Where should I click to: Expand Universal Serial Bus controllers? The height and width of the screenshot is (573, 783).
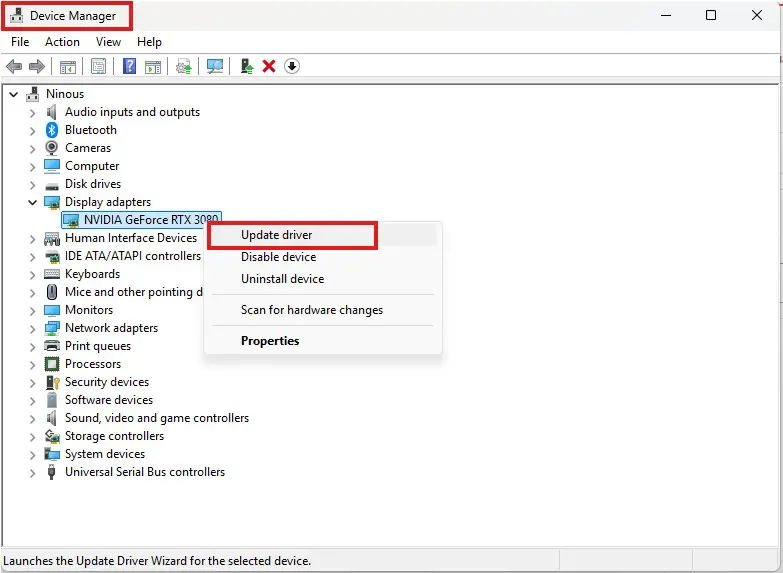[33, 473]
